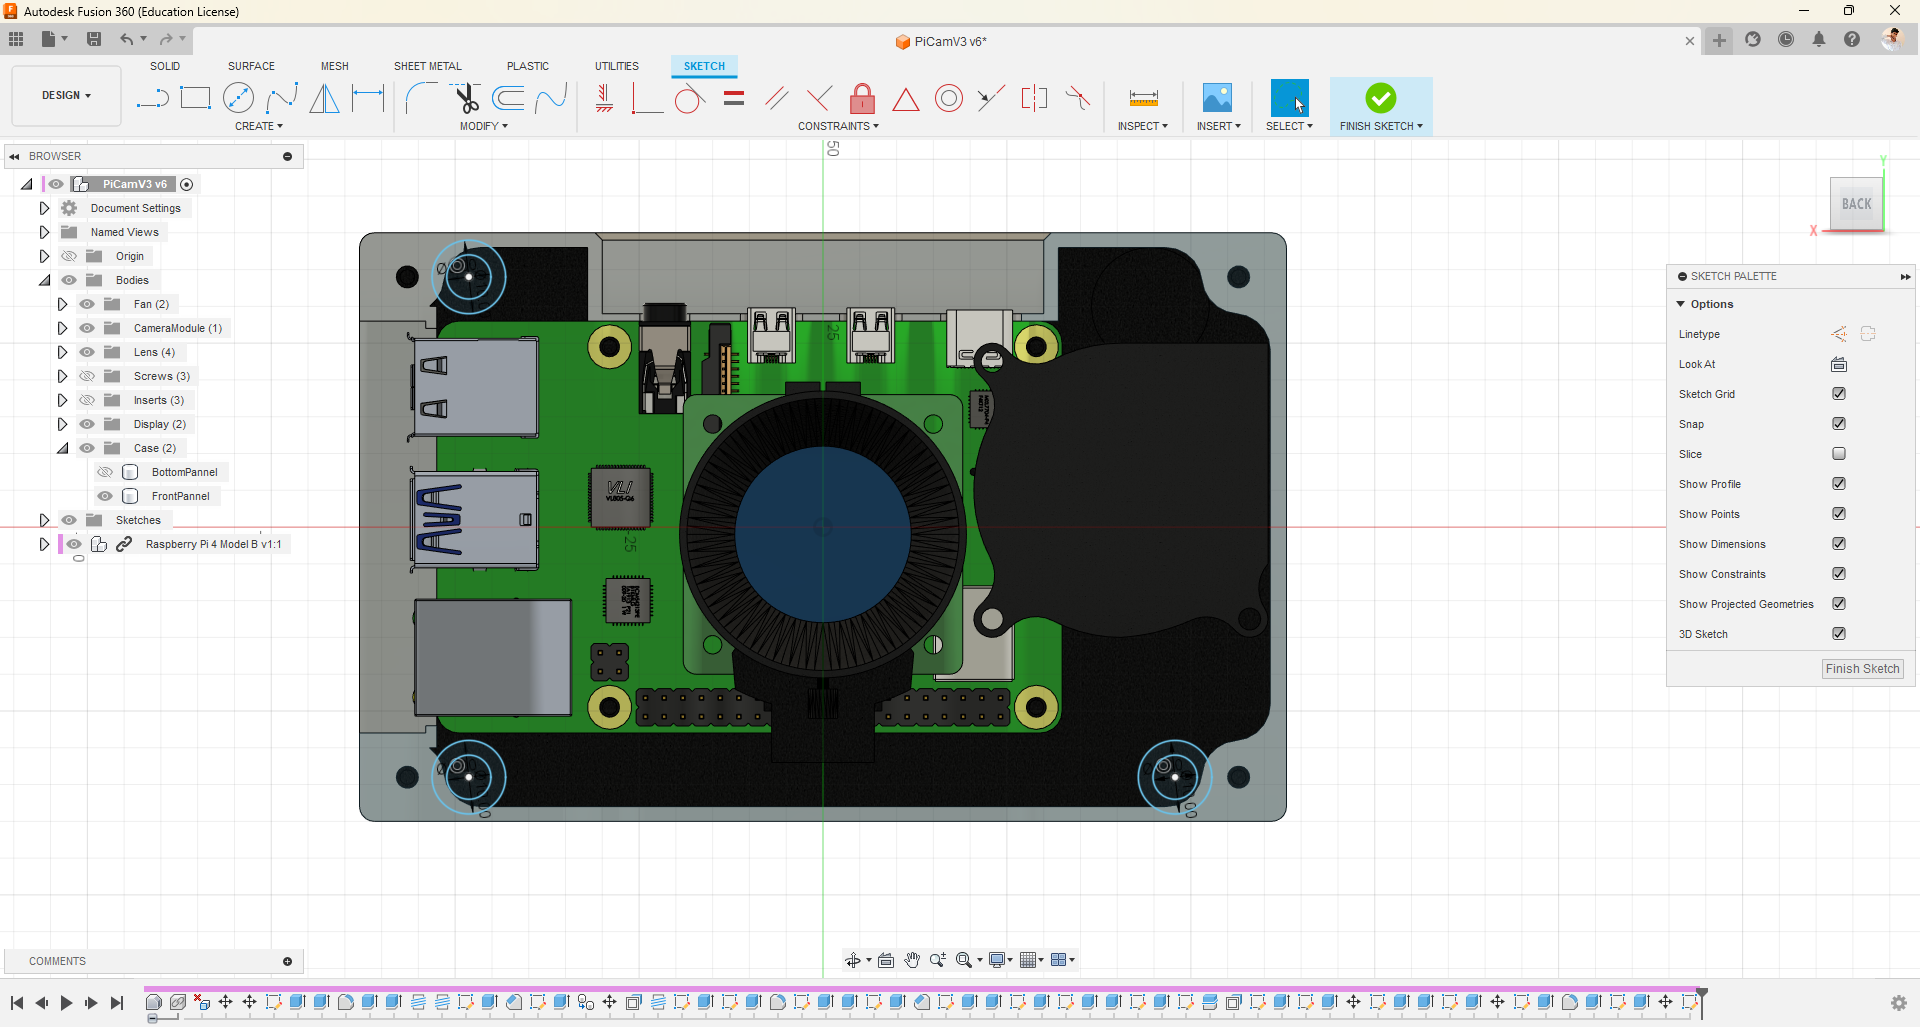Open the MODIFY dropdown menu
1920x1027 pixels.
click(x=484, y=126)
